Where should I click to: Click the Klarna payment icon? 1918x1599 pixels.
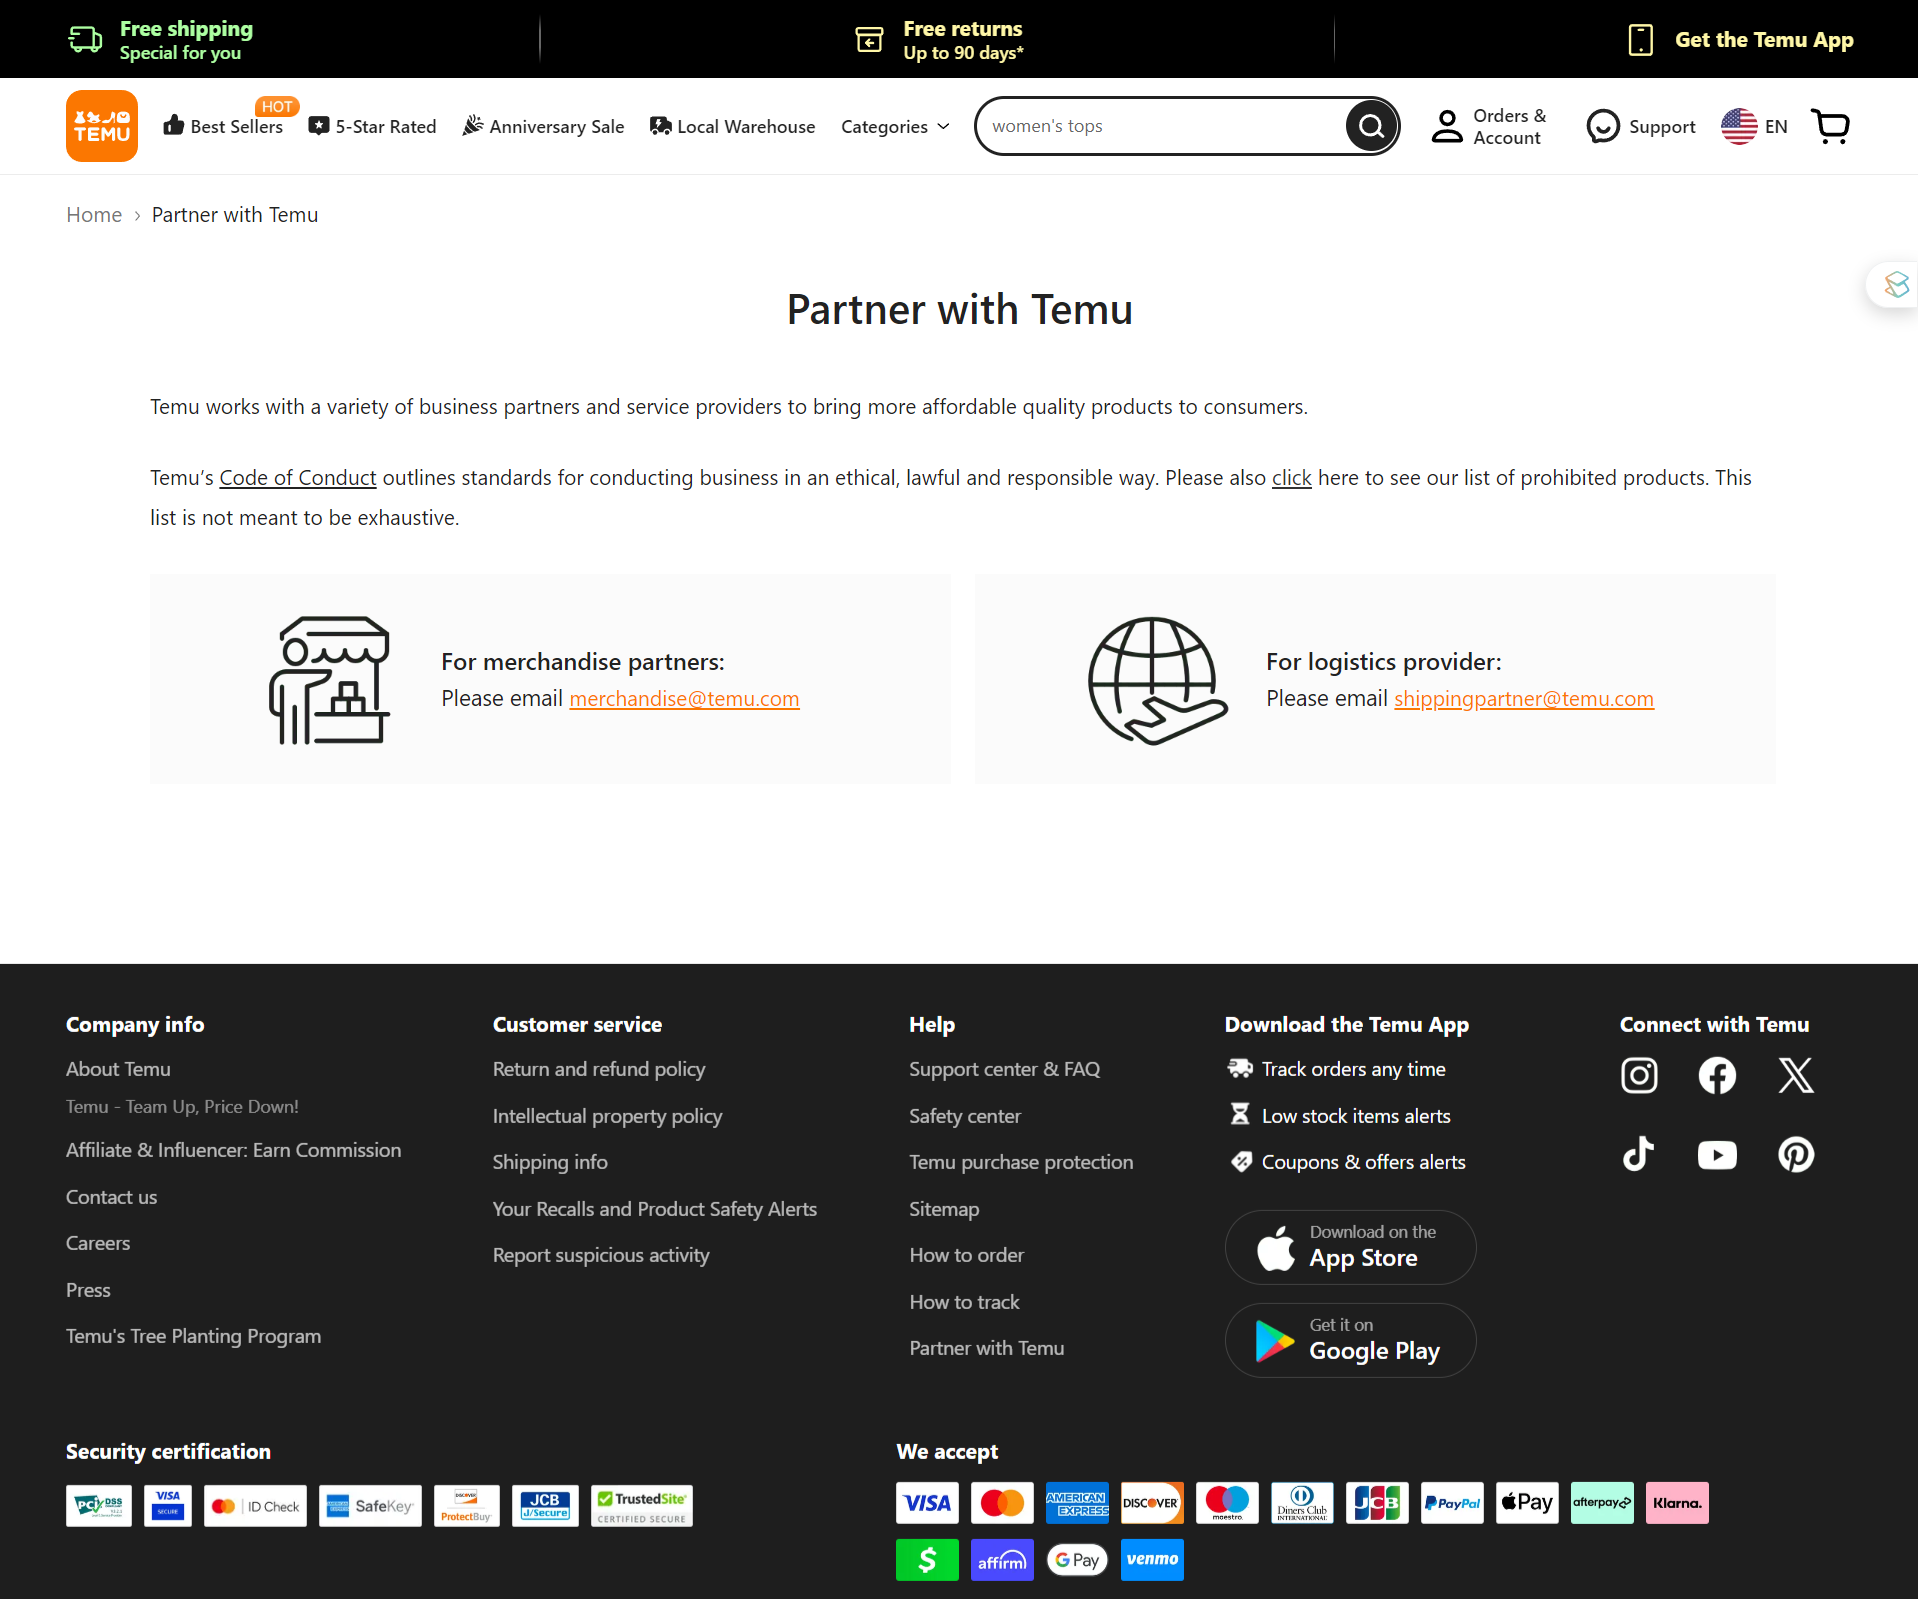[x=1677, y=1503]
